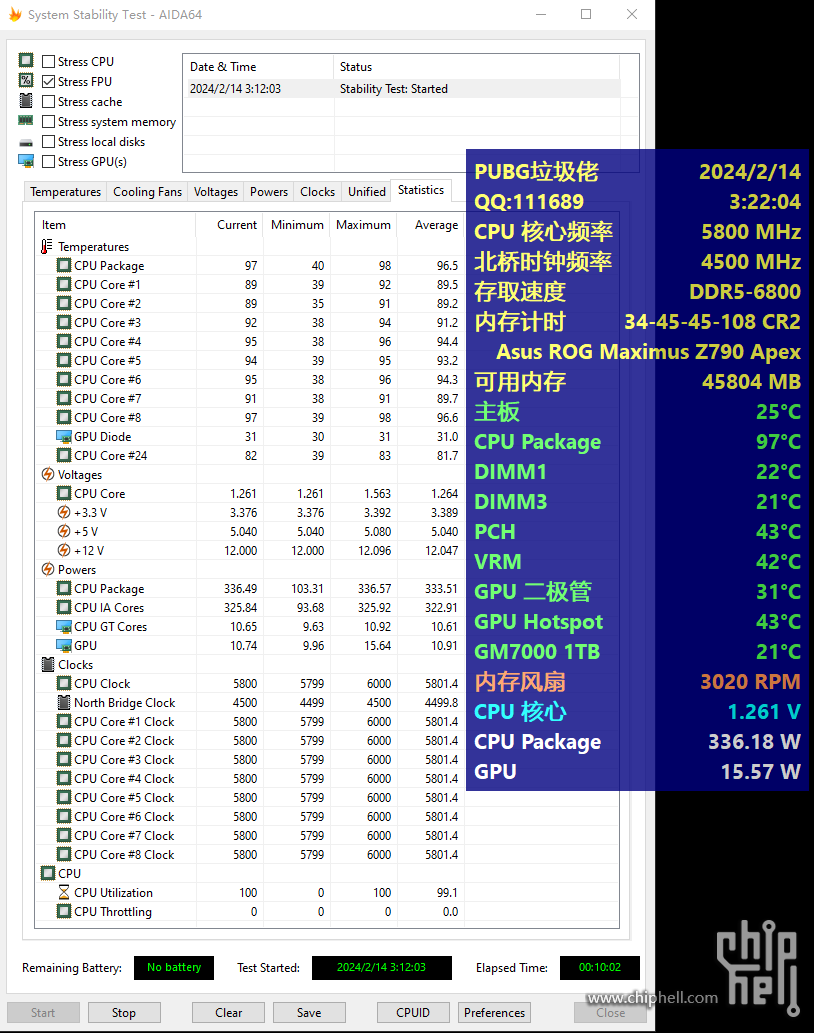814x1033 pixels.
Task: Click the Average column header
Action: point(431,225)
